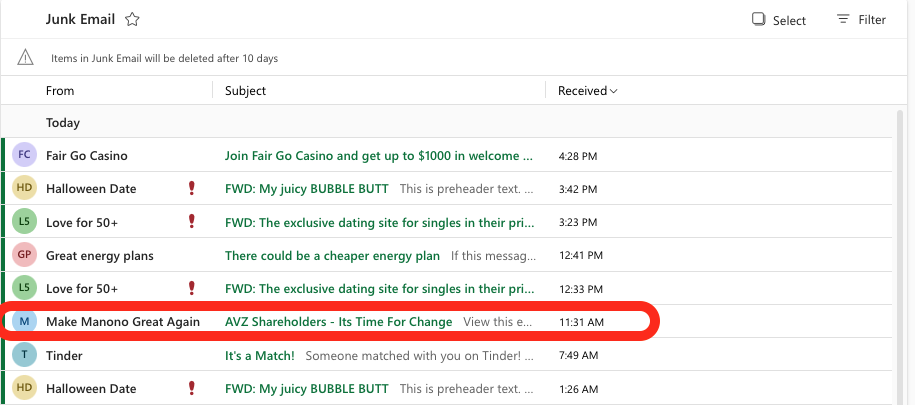Open the Fair Go Casino welcome email
915x405 pixels.
pos(378,155)
